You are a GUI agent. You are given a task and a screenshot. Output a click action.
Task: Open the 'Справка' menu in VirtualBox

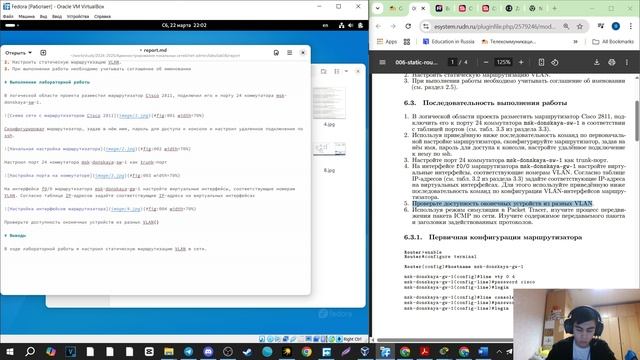point(102,17)
